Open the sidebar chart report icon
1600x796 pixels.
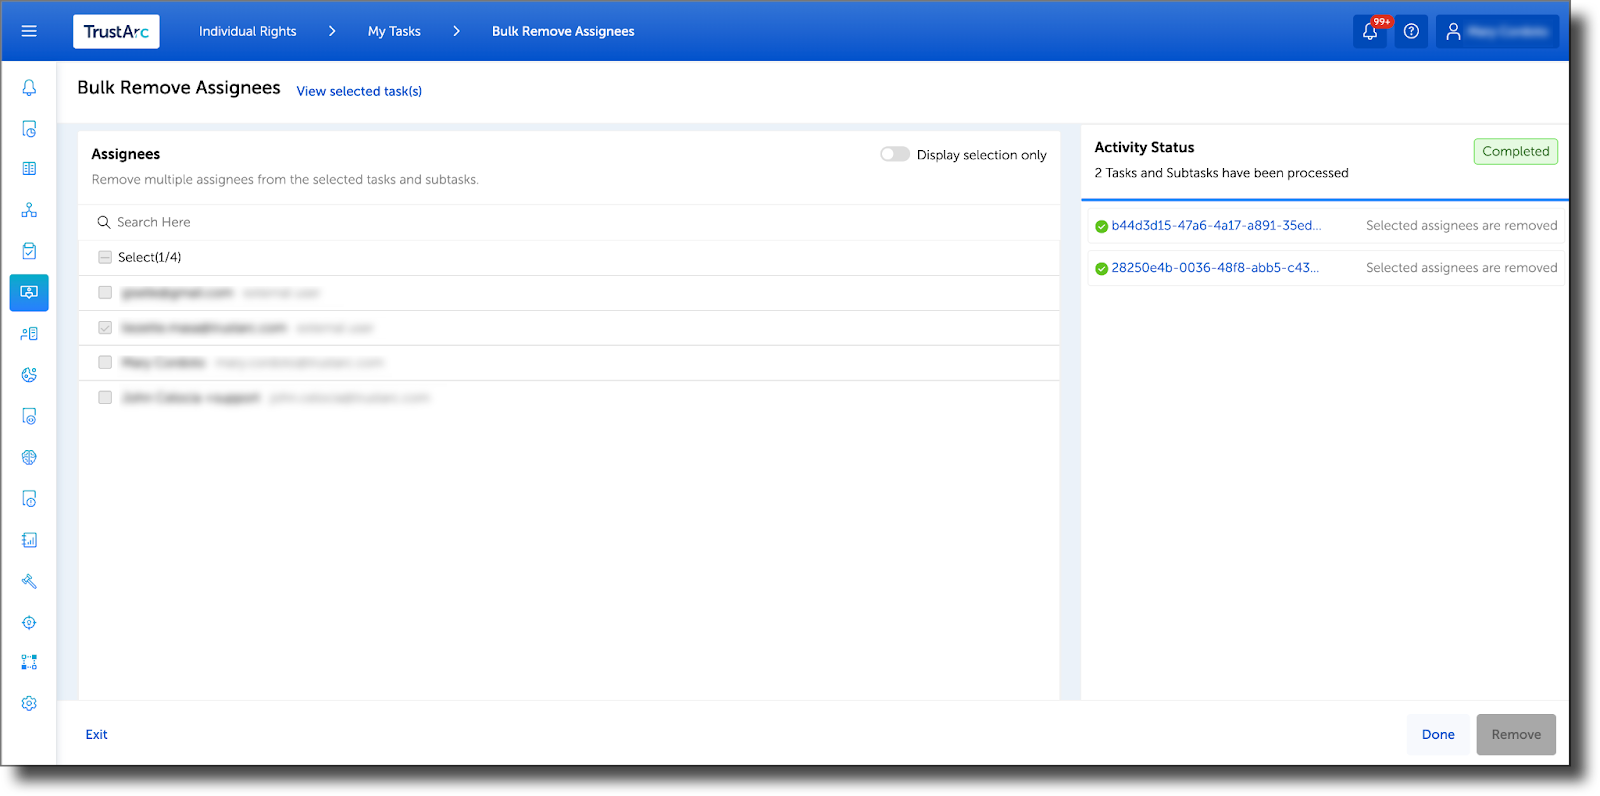29,540
